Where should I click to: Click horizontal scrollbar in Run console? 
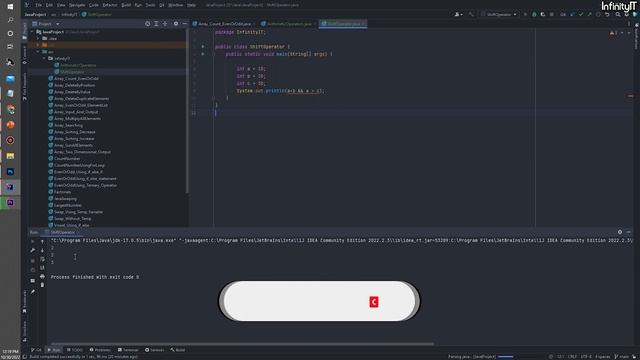242,344
